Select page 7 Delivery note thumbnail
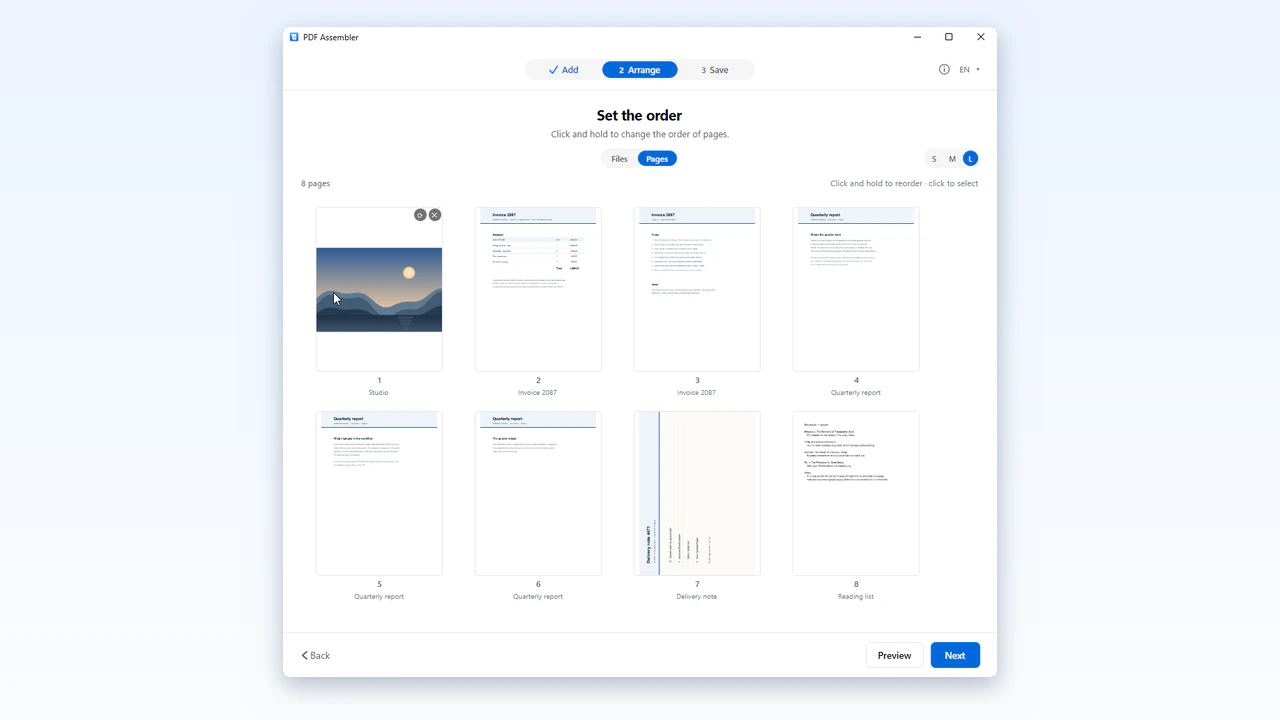Image resolution: width=1280 pixels, height=720 pixels. click(x=697, y=493)
